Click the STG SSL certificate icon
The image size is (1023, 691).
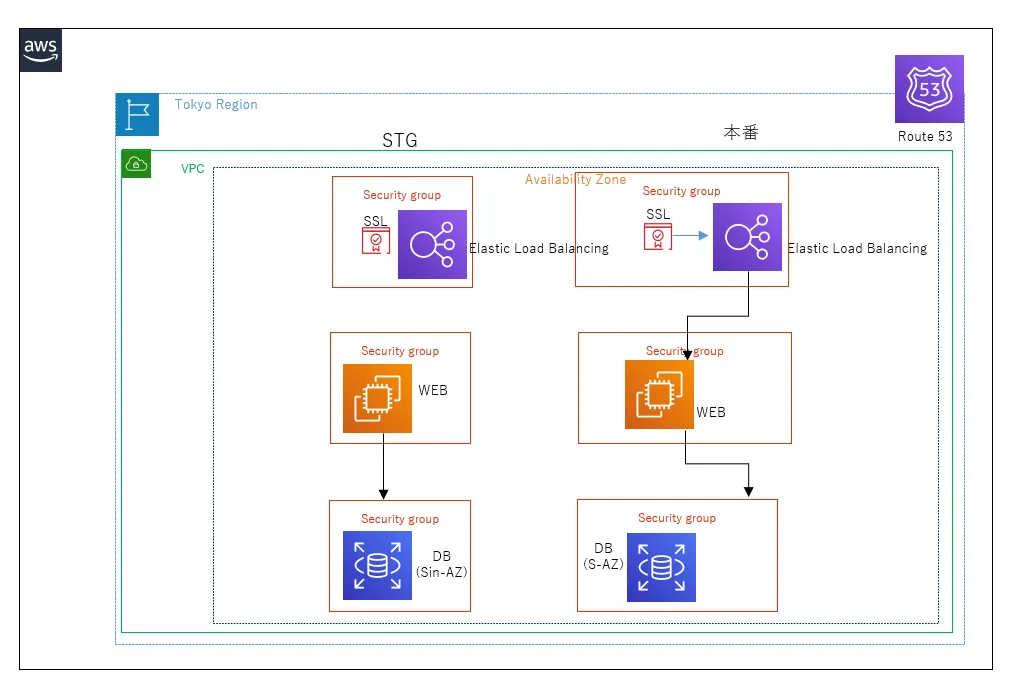pyautogui.click(x=376, y=241)
